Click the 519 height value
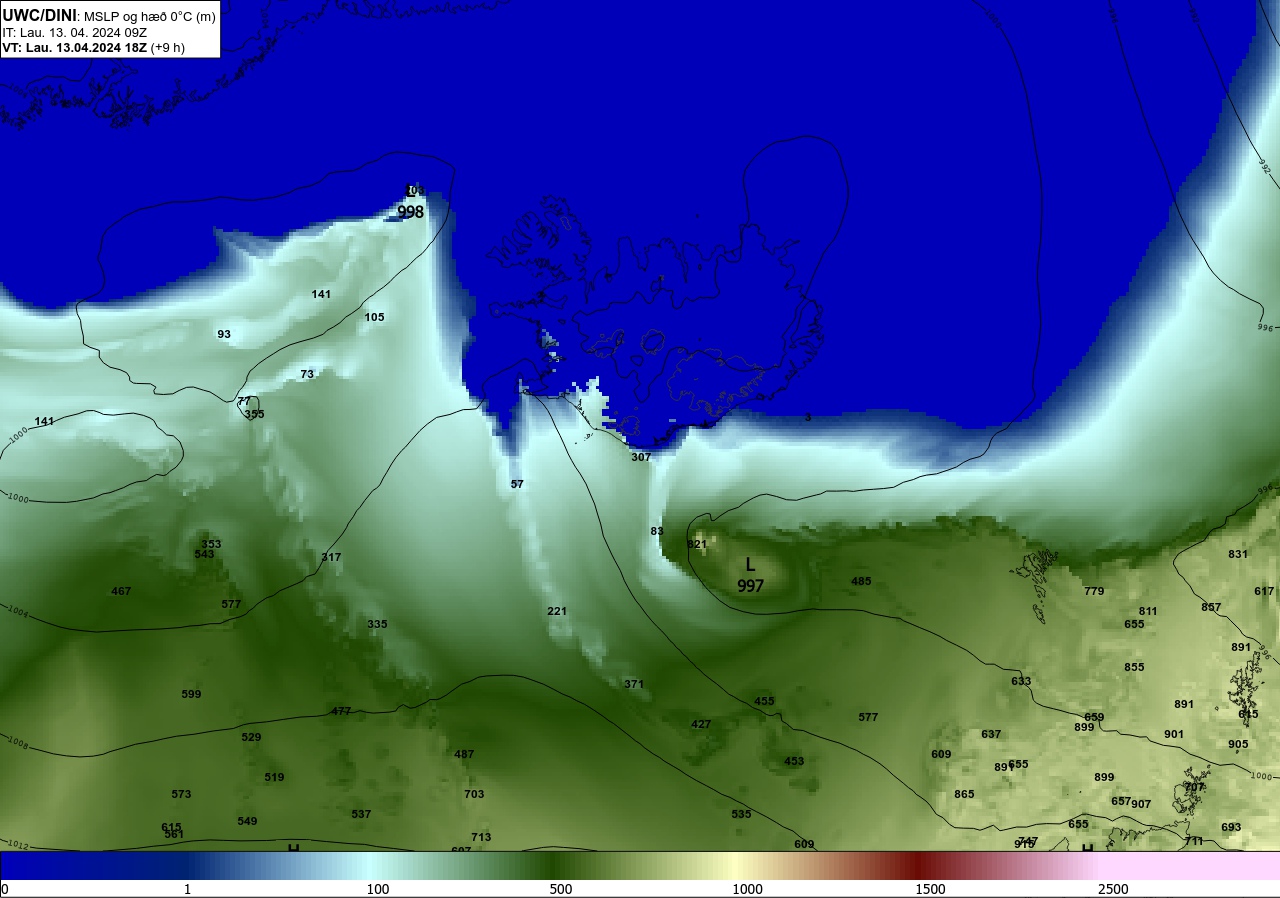 [x=274, y=777]
